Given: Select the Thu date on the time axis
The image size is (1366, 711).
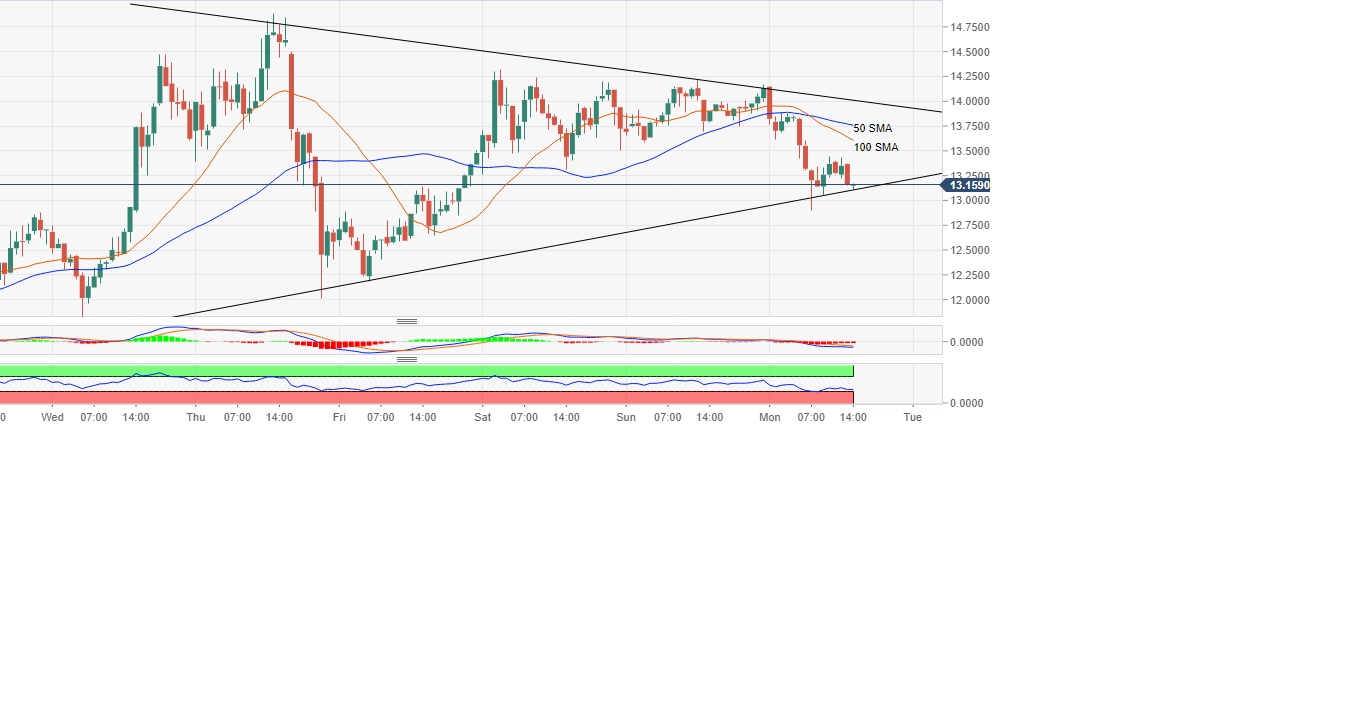Looking at the screenshot, I should [196, 417].
